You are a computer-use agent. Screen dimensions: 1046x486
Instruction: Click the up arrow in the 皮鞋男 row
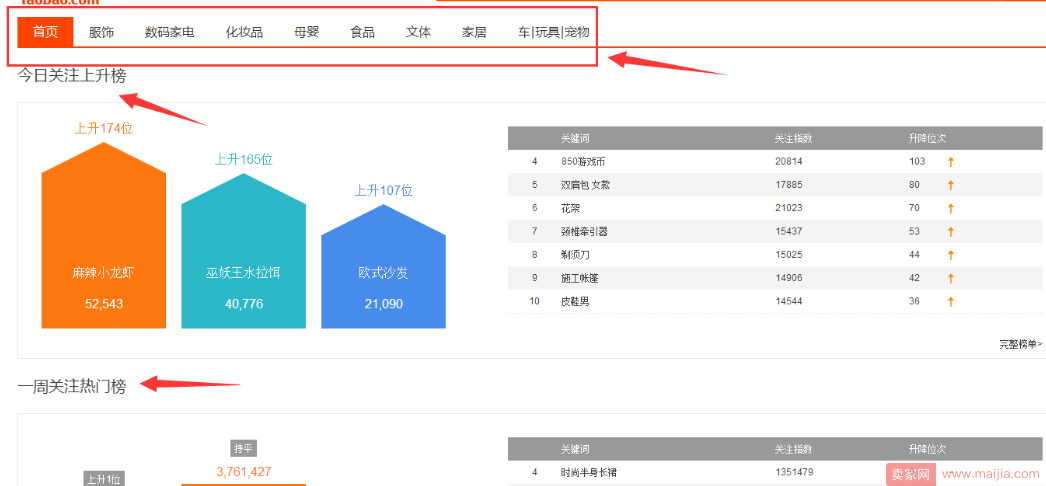(951, 301)
